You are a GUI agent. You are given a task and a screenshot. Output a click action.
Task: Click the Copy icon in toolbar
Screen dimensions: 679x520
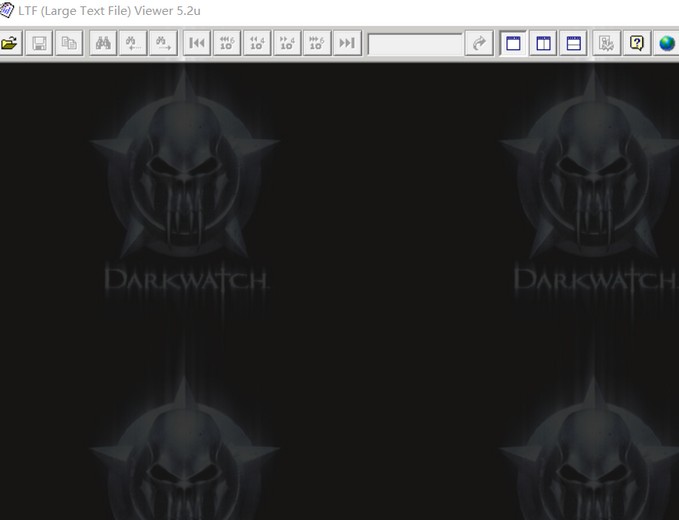click(x=69, y=43)
